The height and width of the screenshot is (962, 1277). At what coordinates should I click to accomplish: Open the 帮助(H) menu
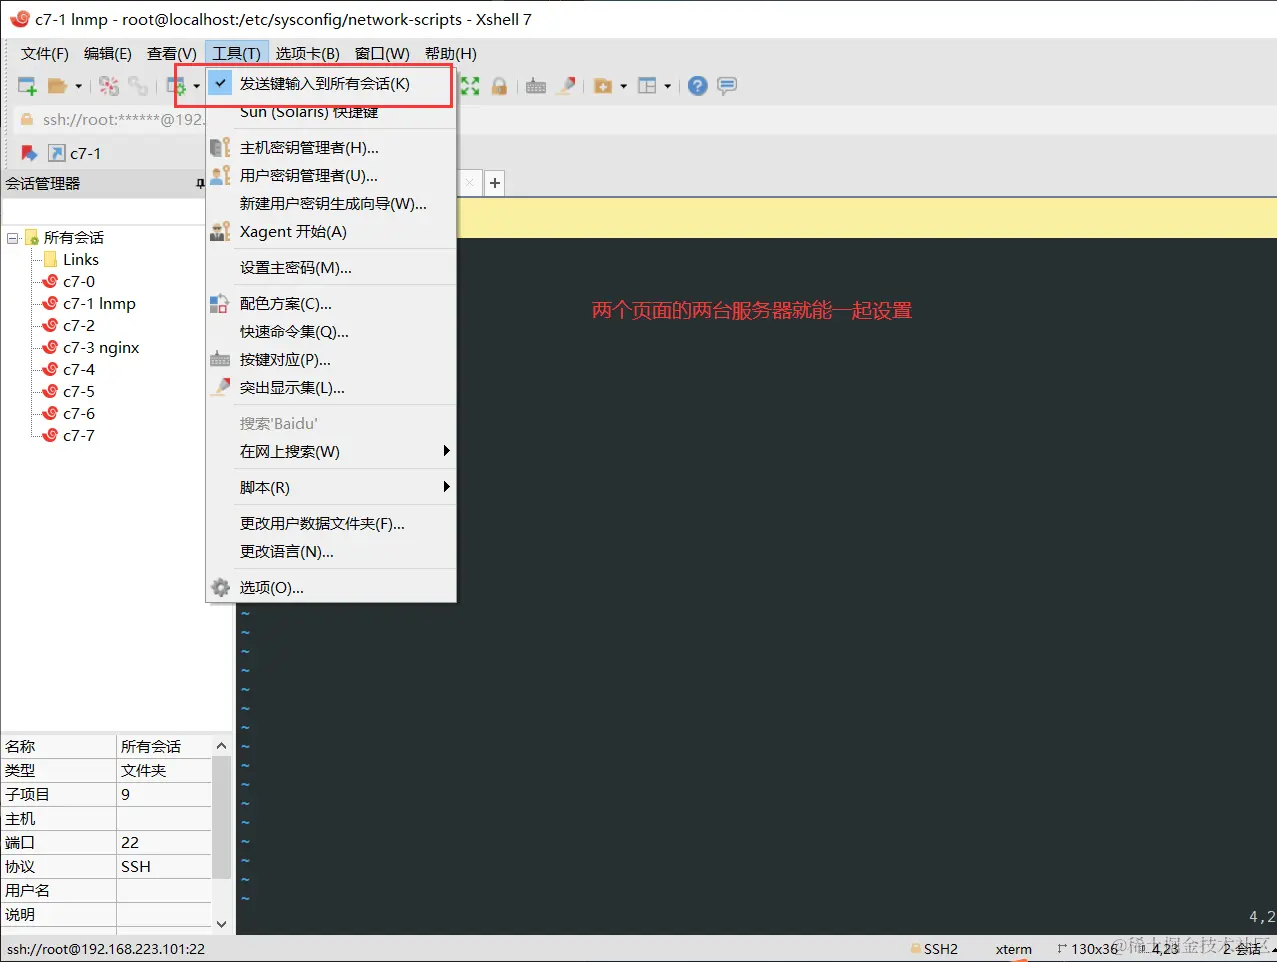pos(451,54)
